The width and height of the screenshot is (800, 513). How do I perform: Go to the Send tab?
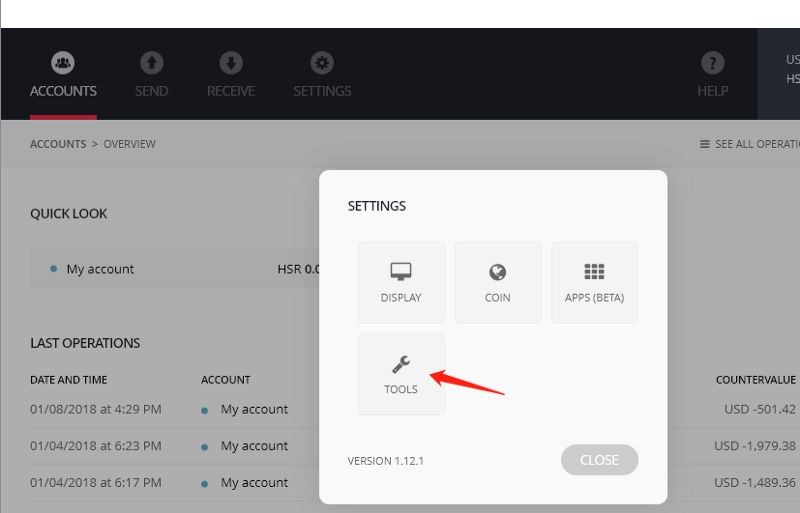click(x=152, y=75)
